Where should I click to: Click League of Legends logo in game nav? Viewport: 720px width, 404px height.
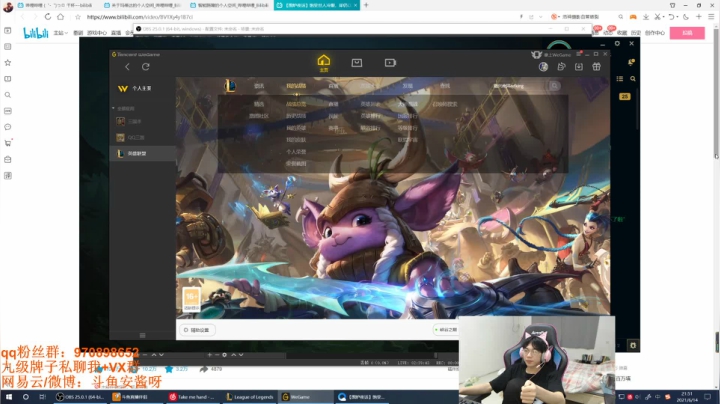(230, 85)
